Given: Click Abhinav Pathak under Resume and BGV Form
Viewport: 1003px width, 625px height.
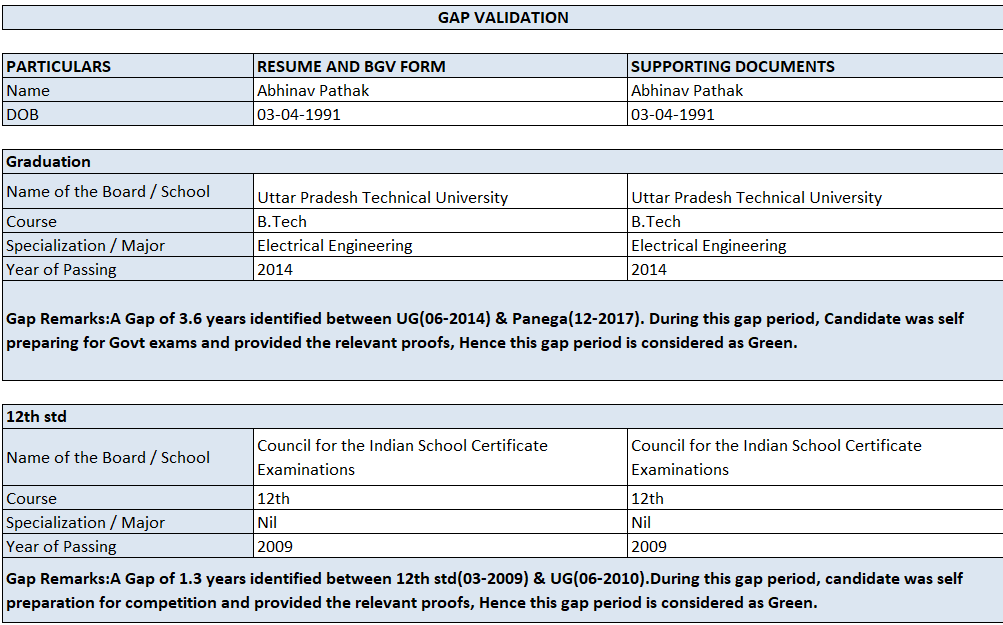Looking at the screenshot, I should pos(441,90).
